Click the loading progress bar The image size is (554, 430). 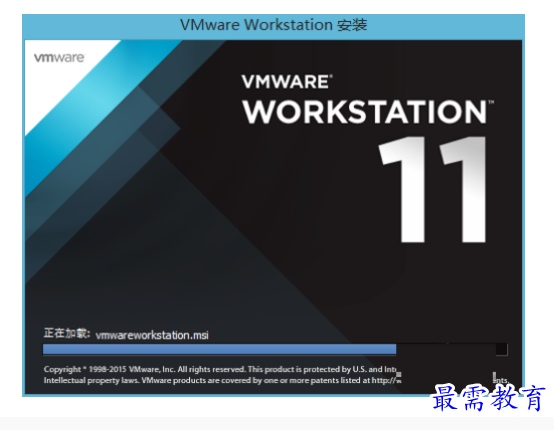[275, 349]
